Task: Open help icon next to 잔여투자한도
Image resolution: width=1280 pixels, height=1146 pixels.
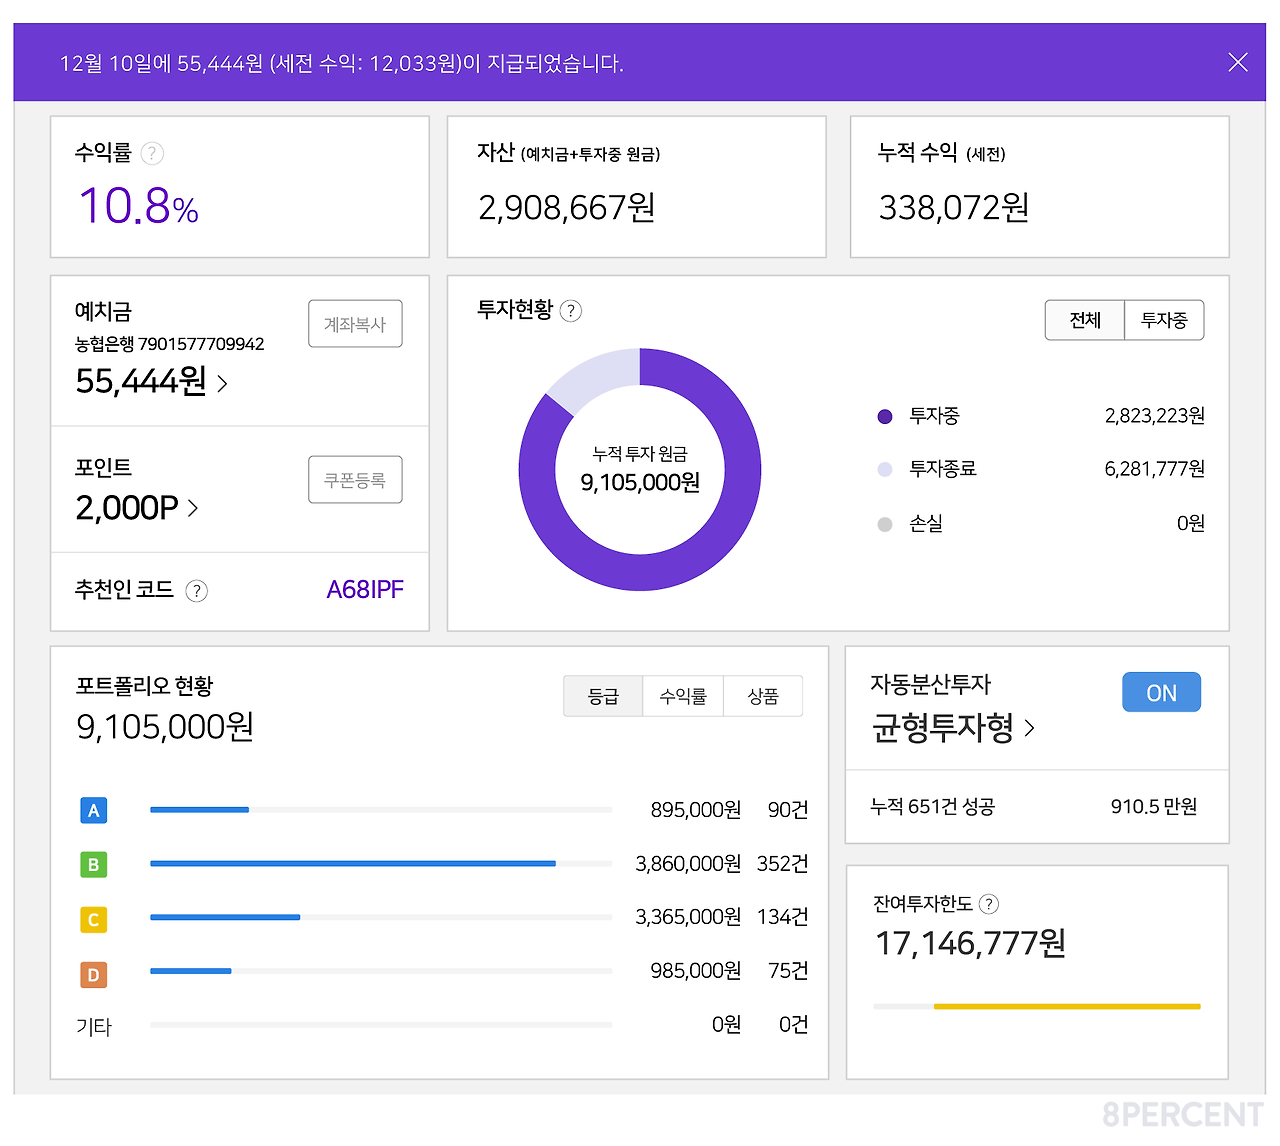Action: (x=988, y=904)
